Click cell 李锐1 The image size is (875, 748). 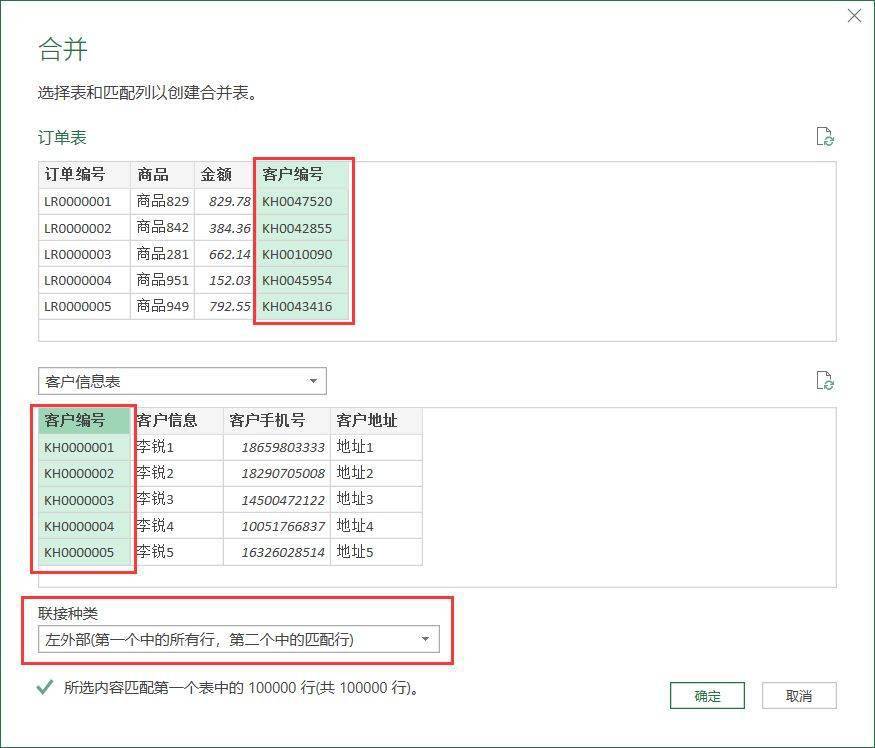pos(177,448)
